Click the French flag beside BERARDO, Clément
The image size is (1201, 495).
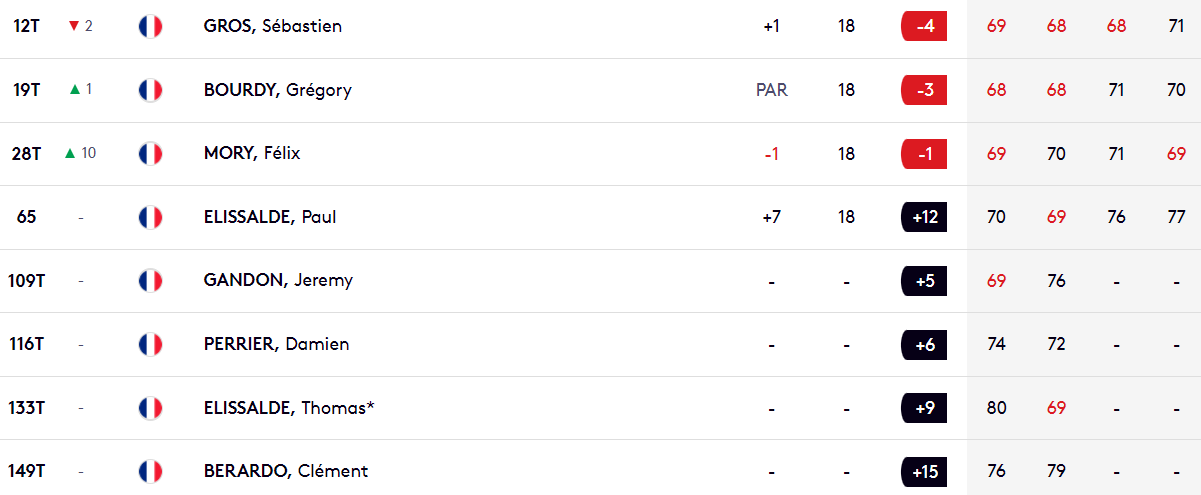[150, 471]
